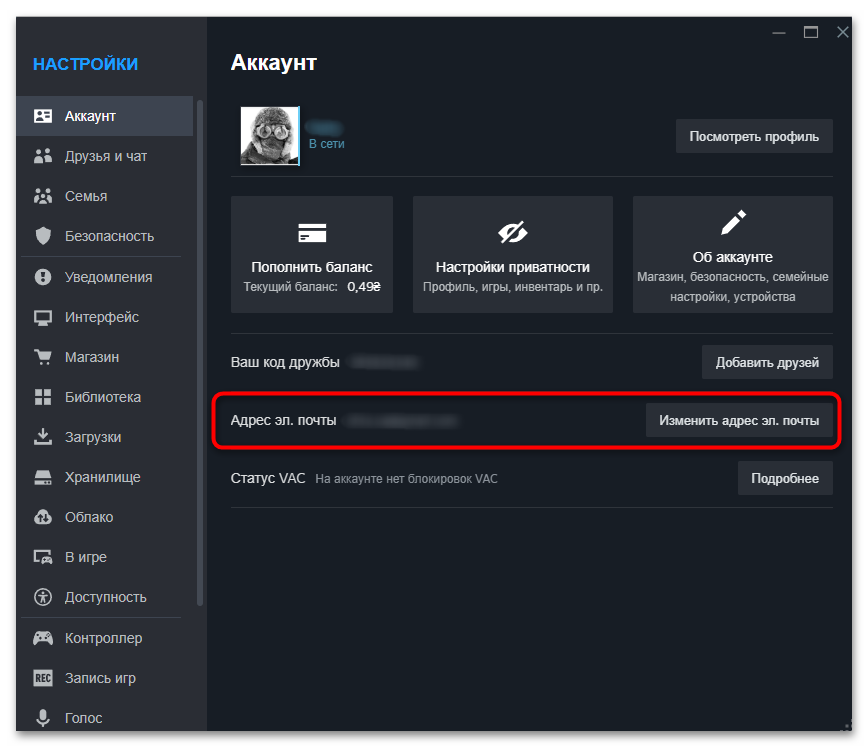868x747 pixels.
Task: Switch to the Загрузки section
Action: 105,437
